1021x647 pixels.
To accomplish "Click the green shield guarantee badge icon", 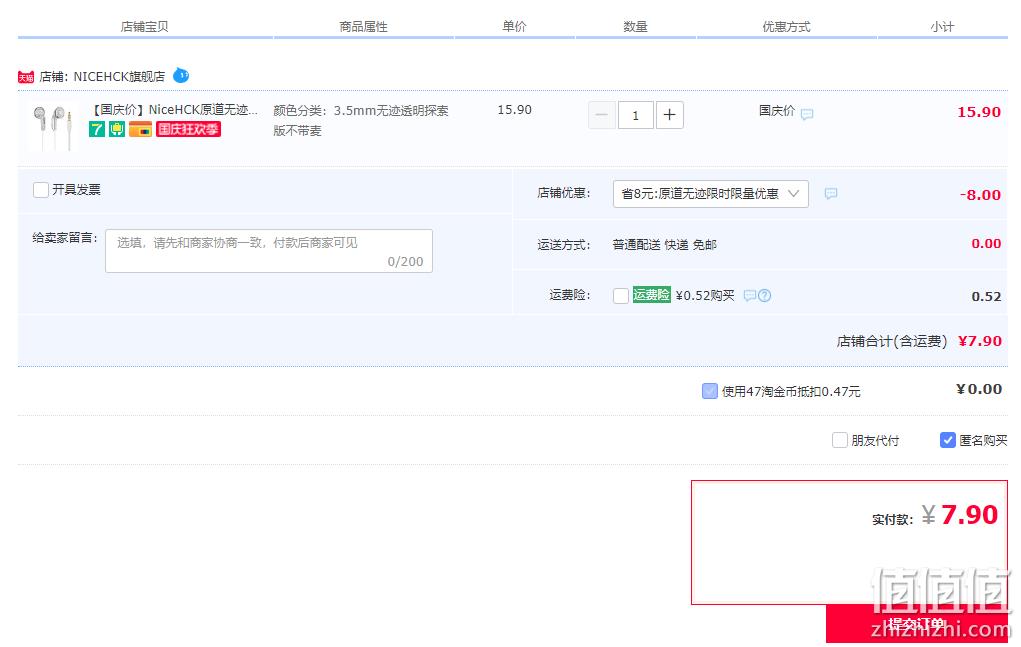I will [x=117, y=129].
